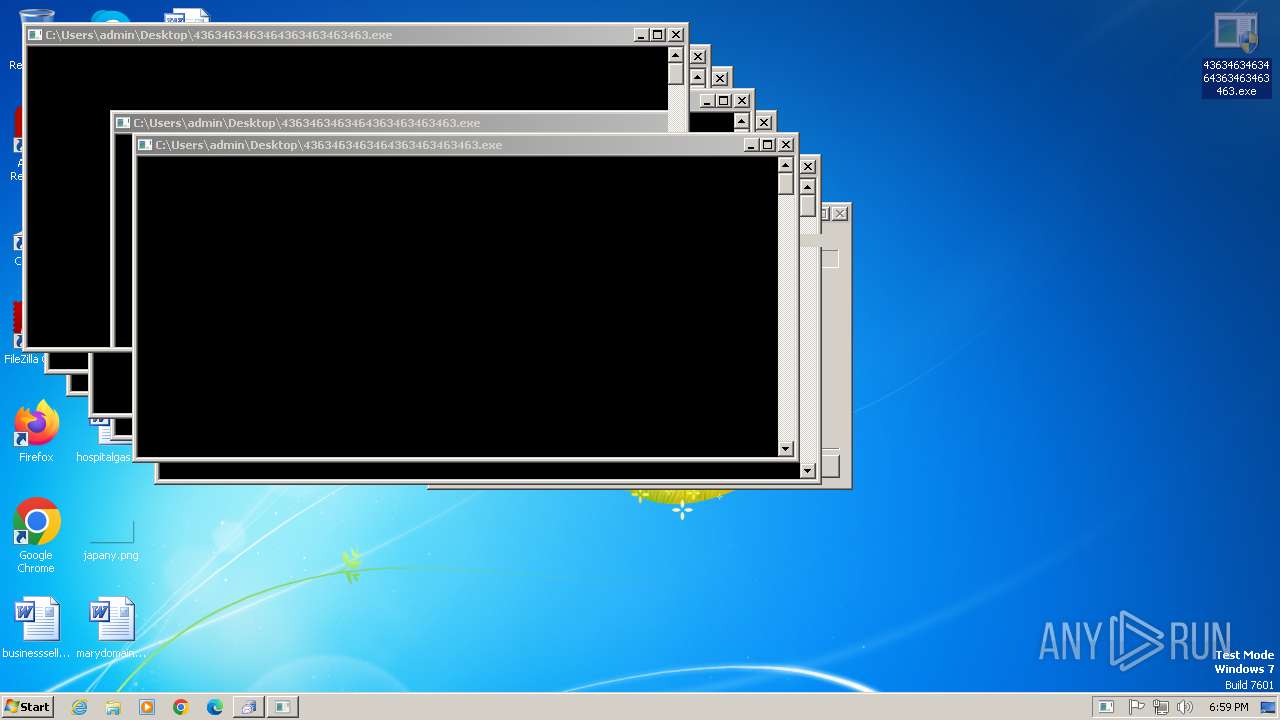Click the top-left console's scroll-up arrow

click(676, 55)
